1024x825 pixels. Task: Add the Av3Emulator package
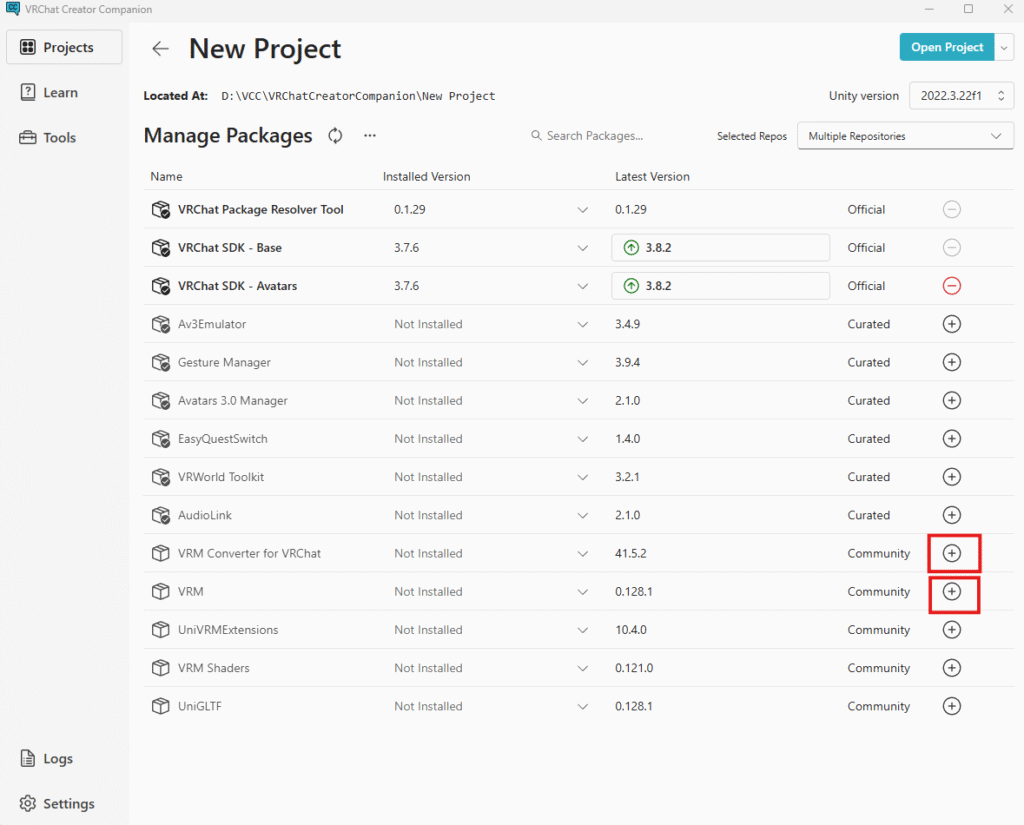click(x=952, y=324)
